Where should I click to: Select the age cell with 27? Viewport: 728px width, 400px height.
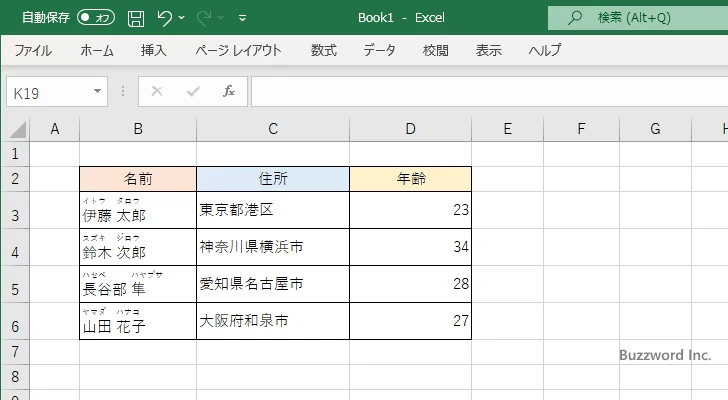(x=410, y=321)
